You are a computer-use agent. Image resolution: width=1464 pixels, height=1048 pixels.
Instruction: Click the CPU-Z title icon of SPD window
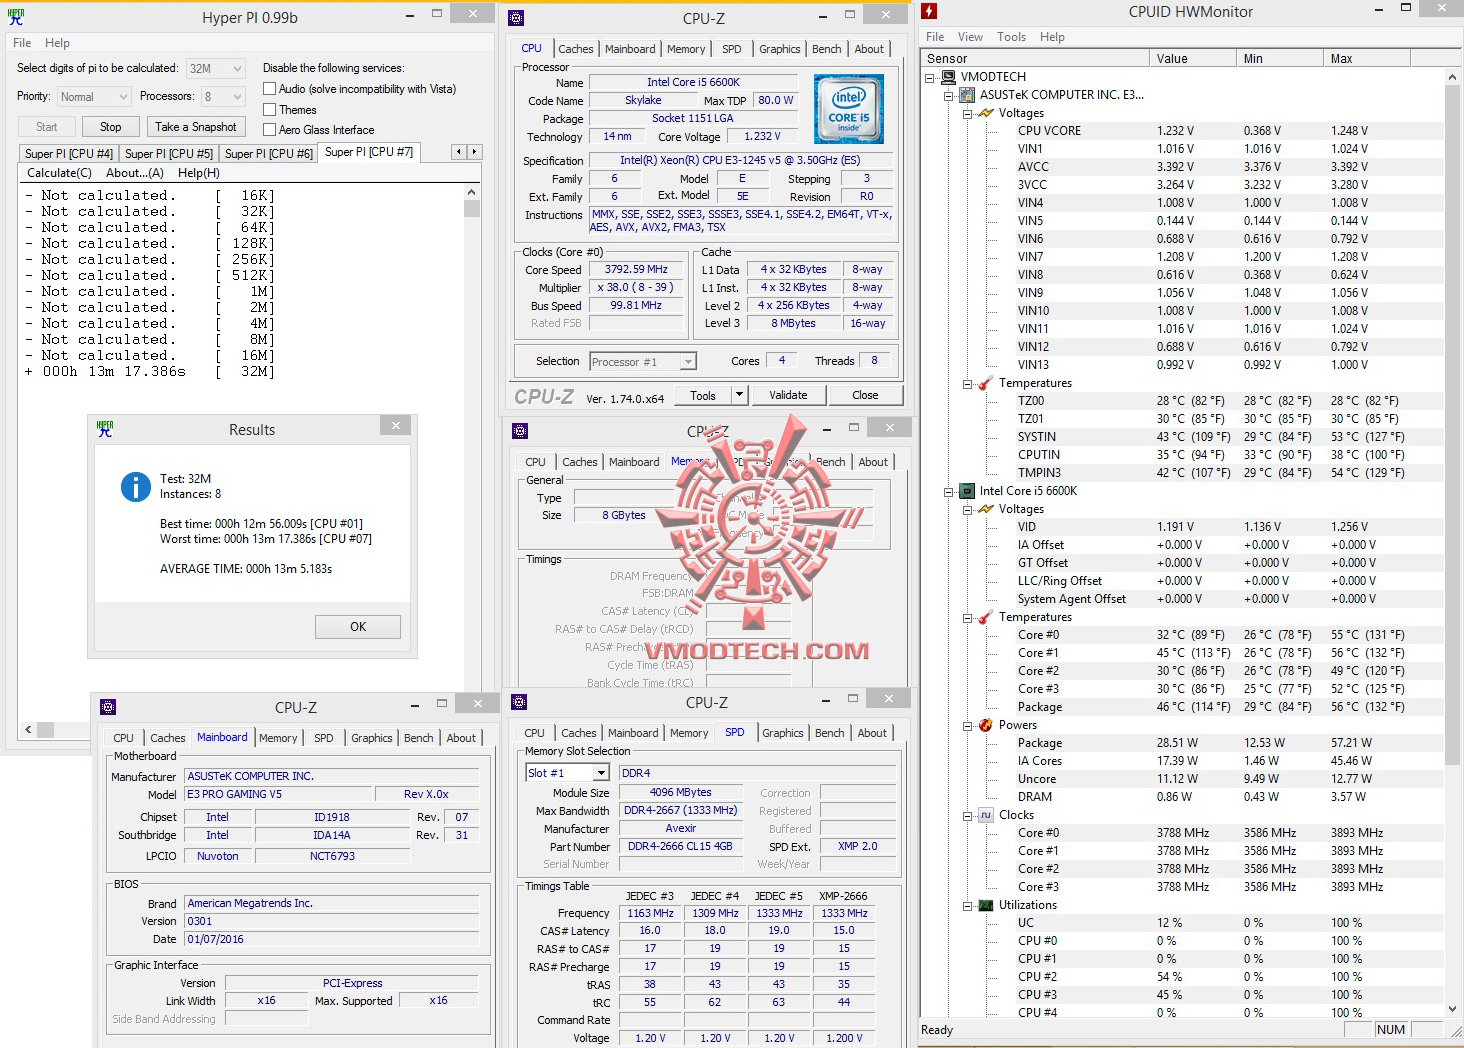518,702
